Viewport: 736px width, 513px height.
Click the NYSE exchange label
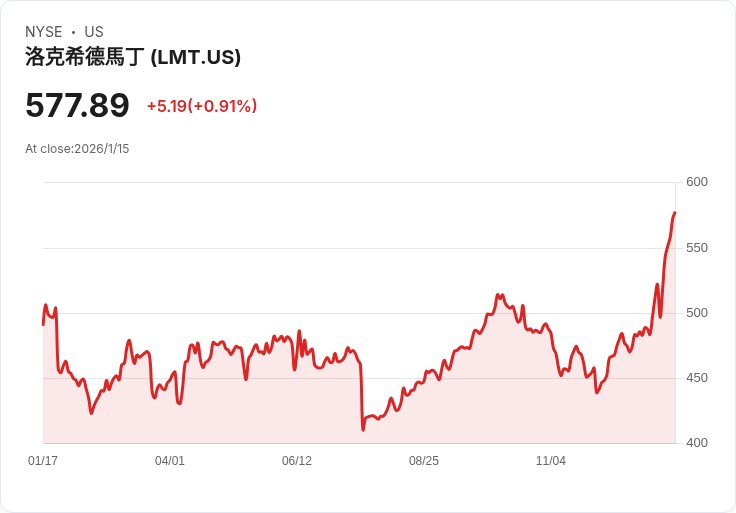point(46,32)
